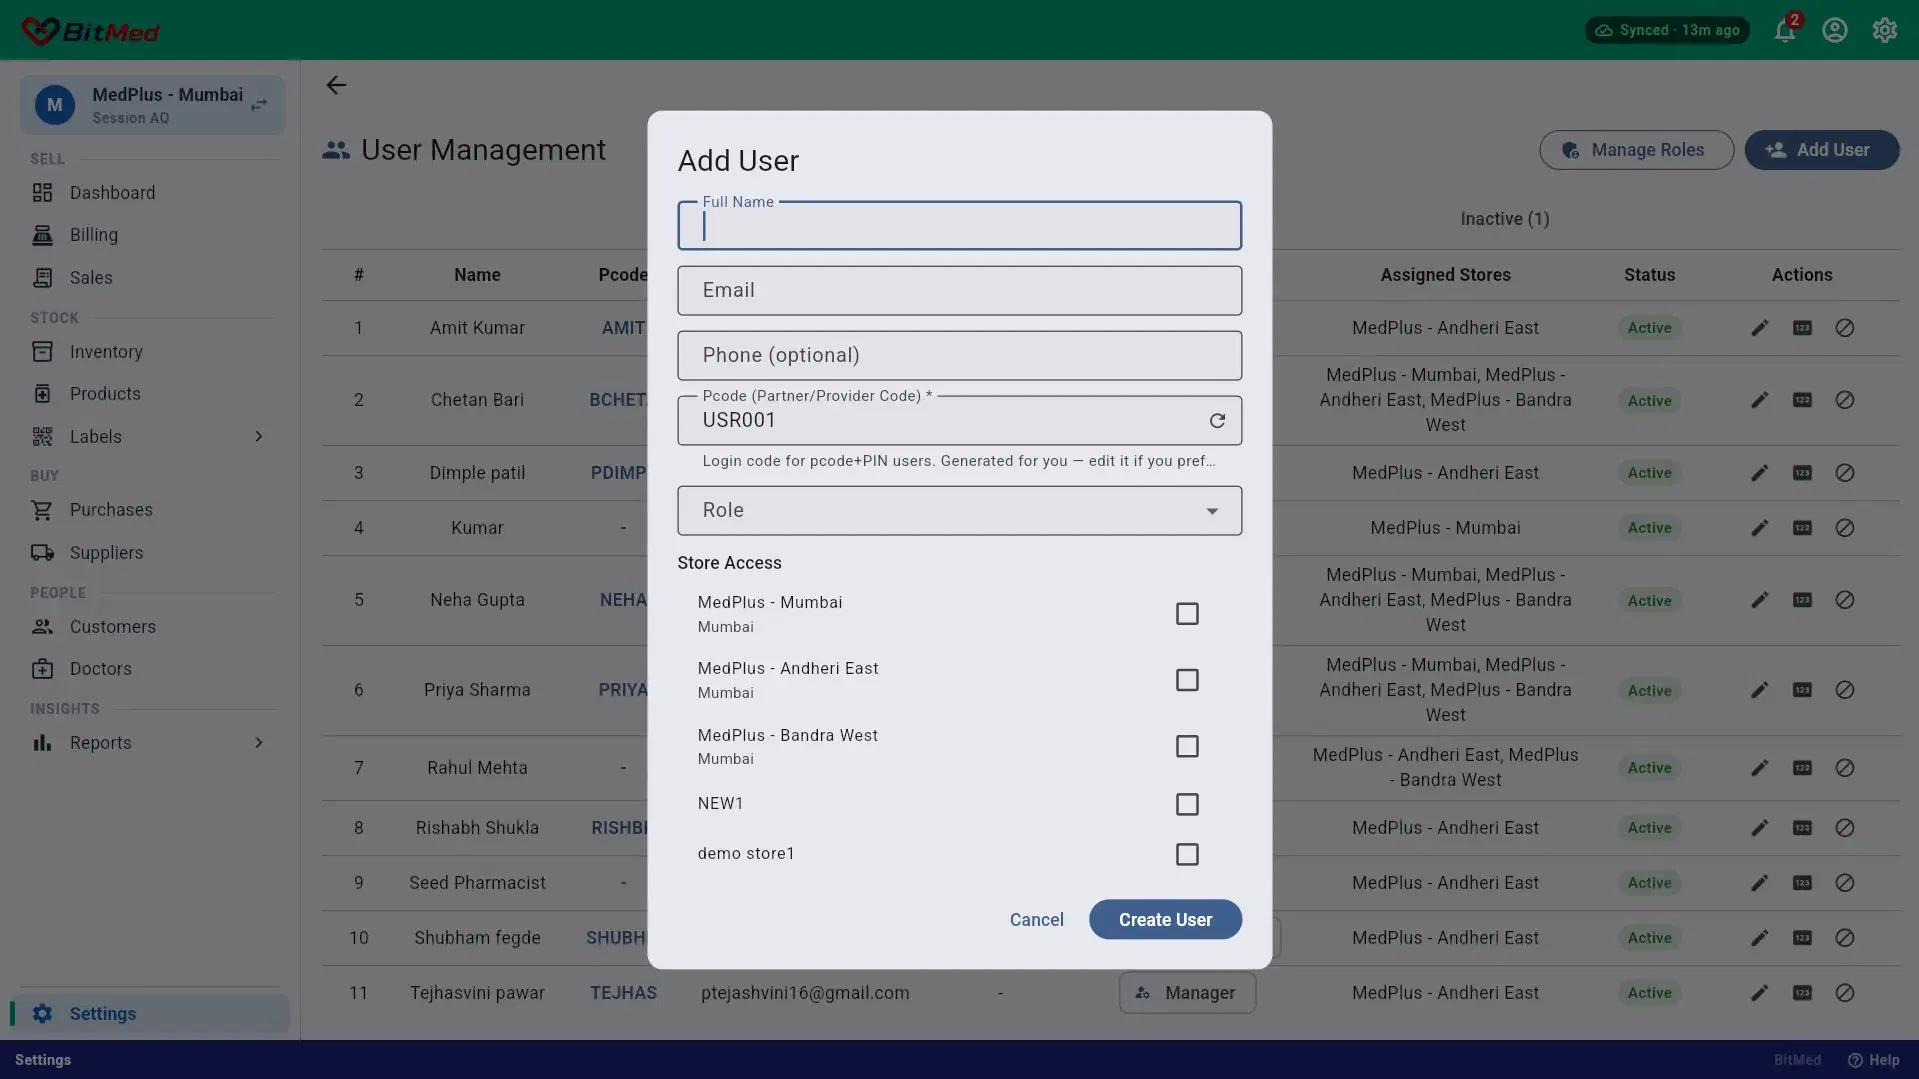Edit Amit Kumar using pencil icon
The width and height of the screenshot is (1919, 1079).
pos(1760,328)
